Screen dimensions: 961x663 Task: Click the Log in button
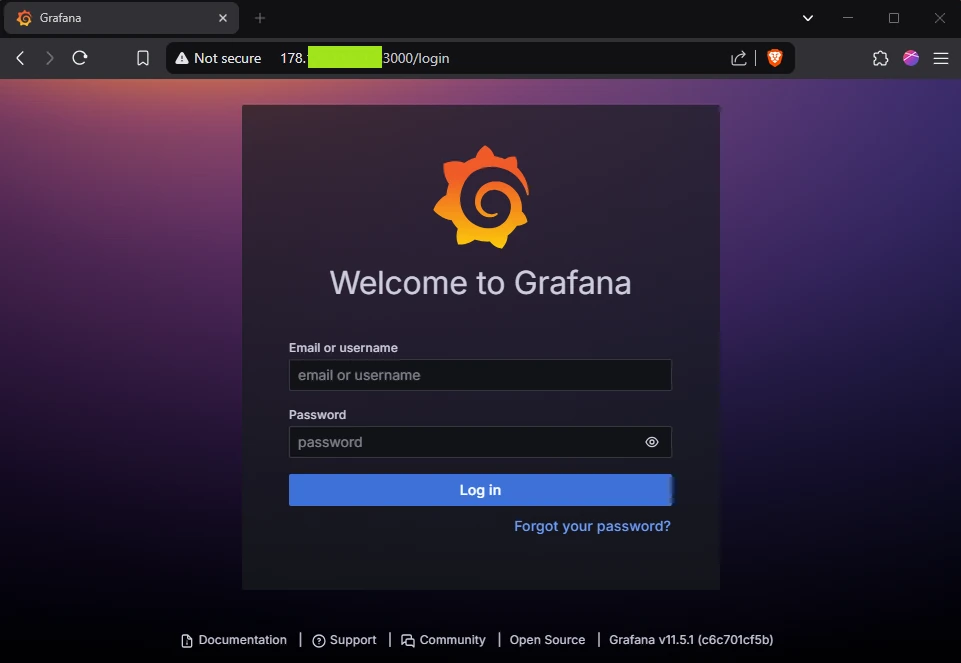coord(480,490)
